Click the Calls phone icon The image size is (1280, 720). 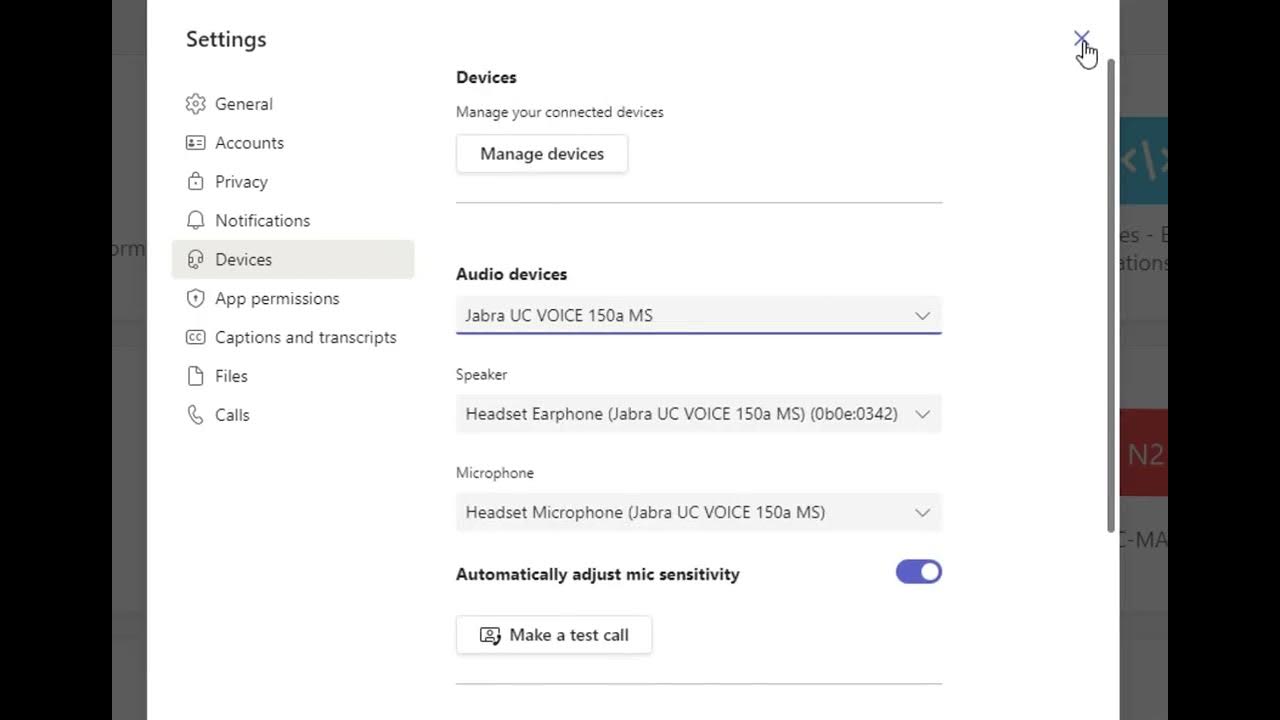[x=195, y=415]
